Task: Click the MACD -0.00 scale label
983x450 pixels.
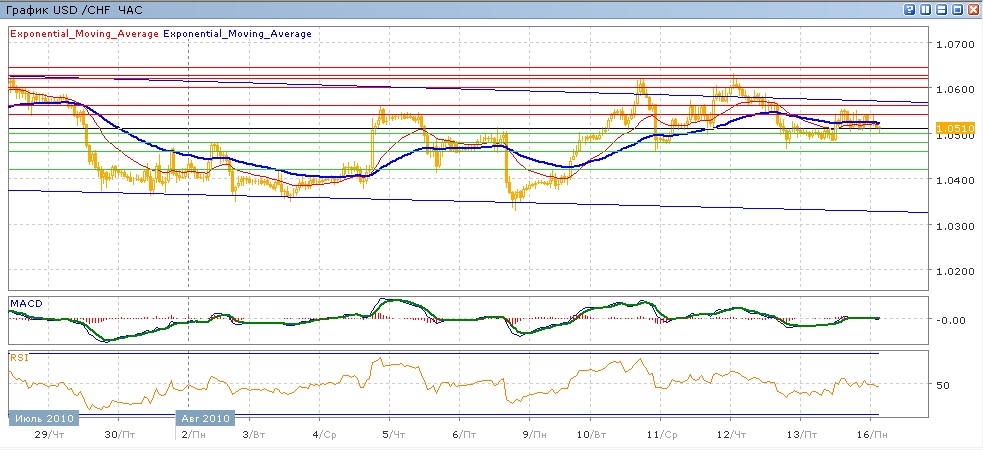Action: (951, 320)
